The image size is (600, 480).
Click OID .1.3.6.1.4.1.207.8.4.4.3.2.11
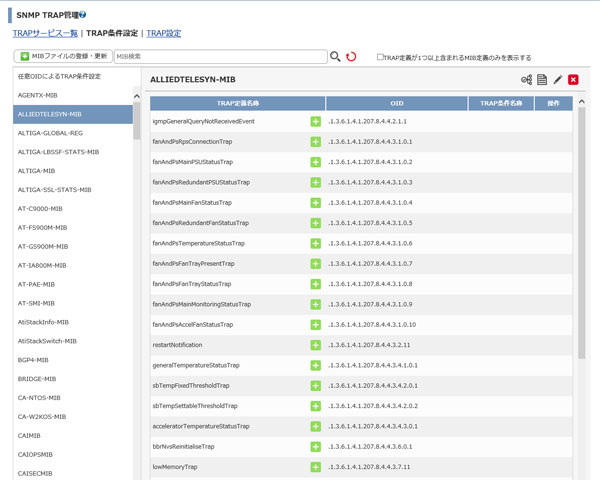[x=369, y=345]
